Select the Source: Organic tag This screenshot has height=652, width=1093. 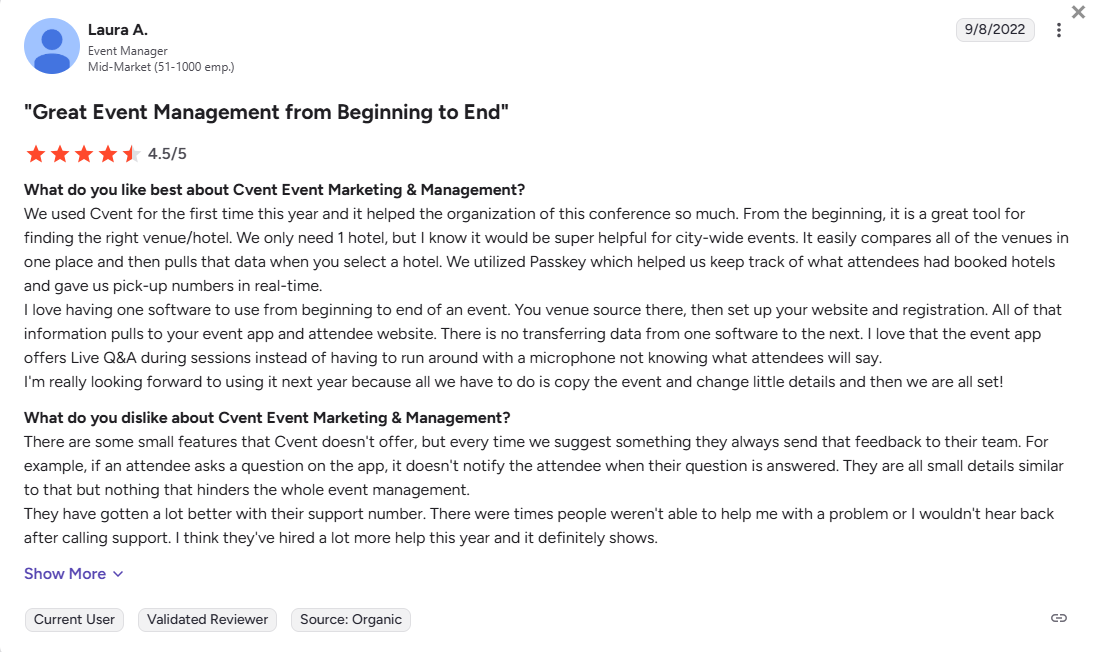coord(351,620)
